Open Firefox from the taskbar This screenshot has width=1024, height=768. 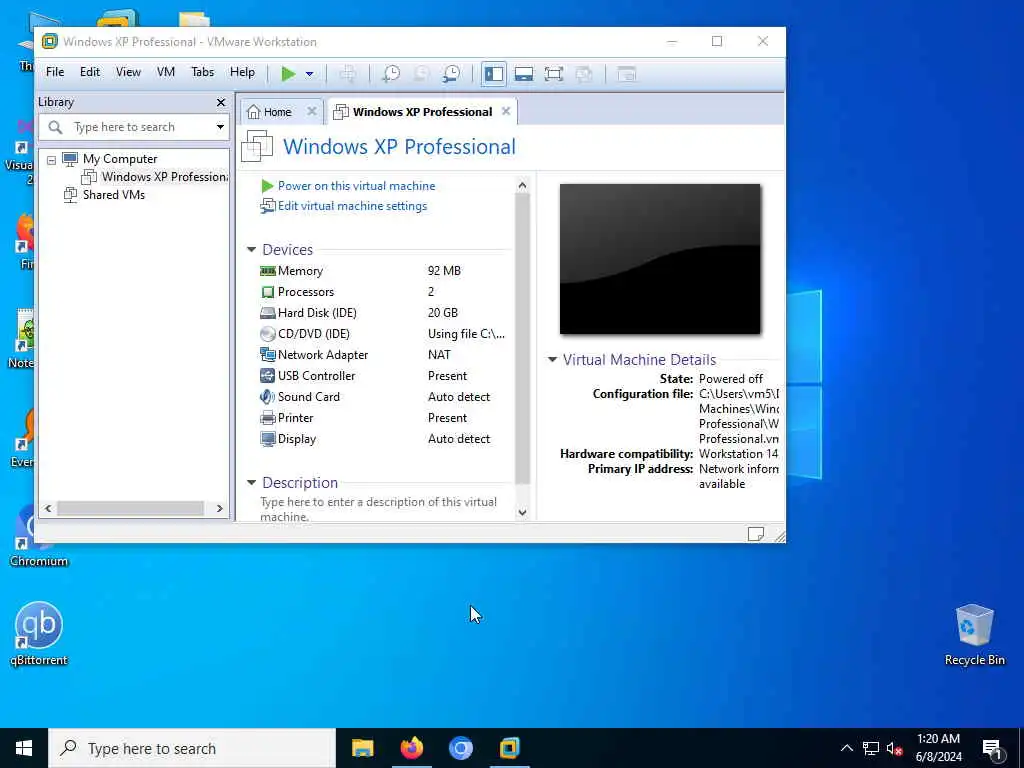(x=411, y=748)
